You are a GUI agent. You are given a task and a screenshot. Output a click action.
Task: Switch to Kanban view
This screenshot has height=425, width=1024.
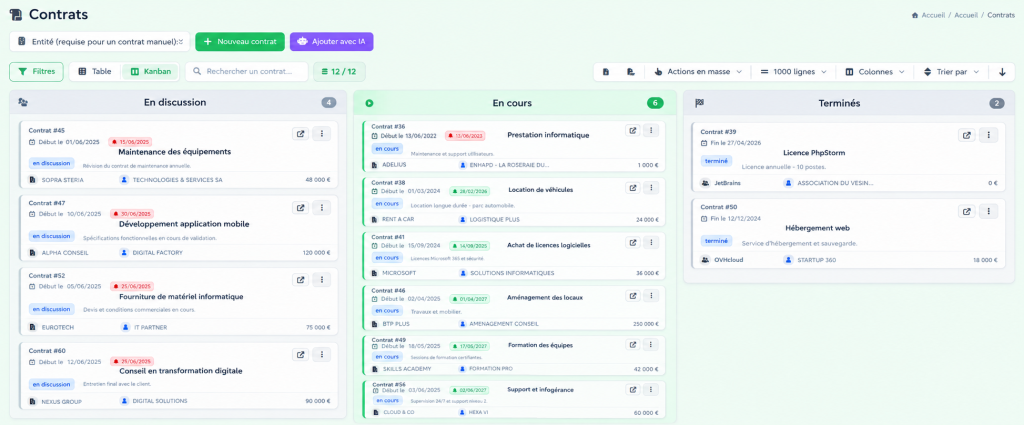coord(152,72)
